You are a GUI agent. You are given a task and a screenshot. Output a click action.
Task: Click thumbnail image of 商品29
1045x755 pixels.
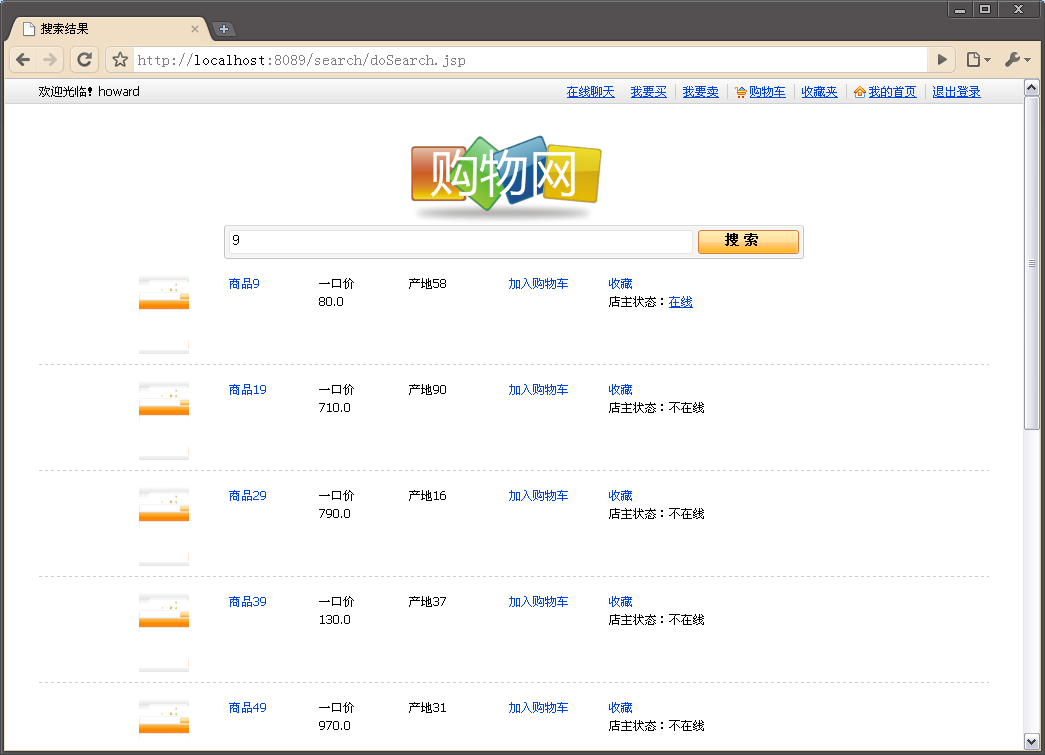coord(164,526)
